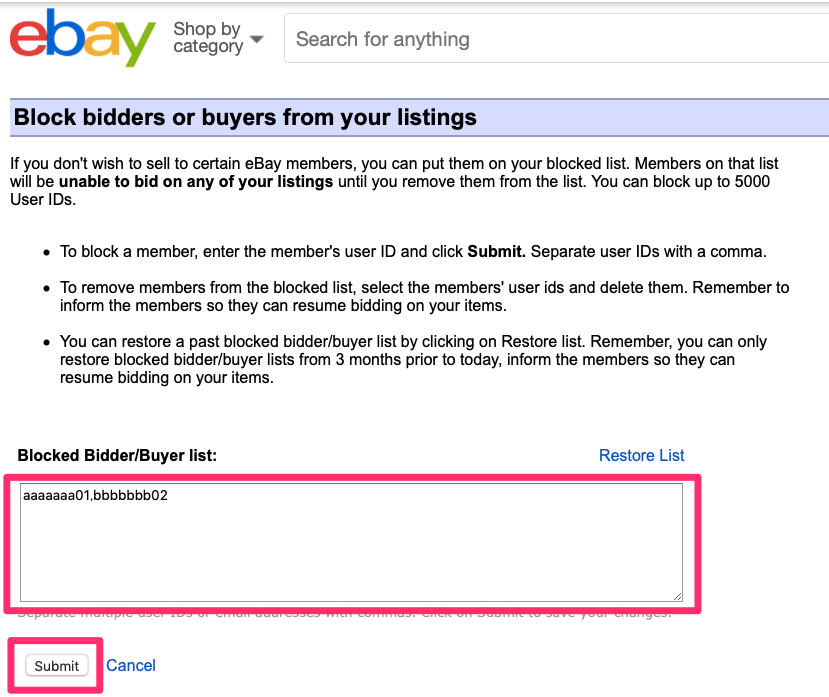
Task: Click the Blocked Bidder/Buyer list label
Action: click(x=117, y=455)
